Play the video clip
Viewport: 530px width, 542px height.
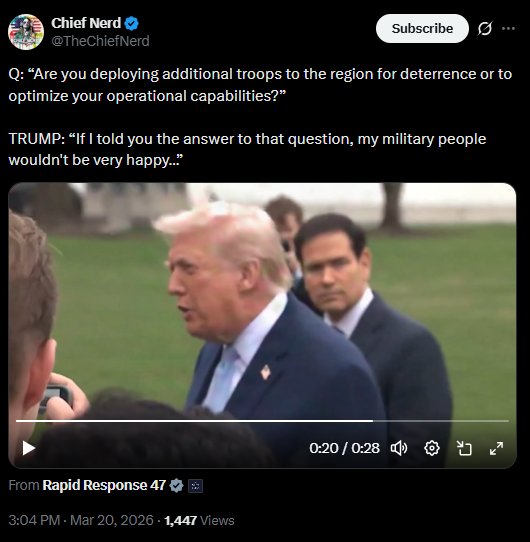tap(28, 448)
